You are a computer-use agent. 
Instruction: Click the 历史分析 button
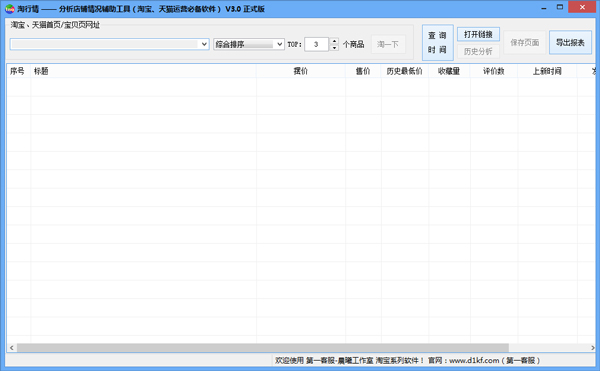point(478,51)
